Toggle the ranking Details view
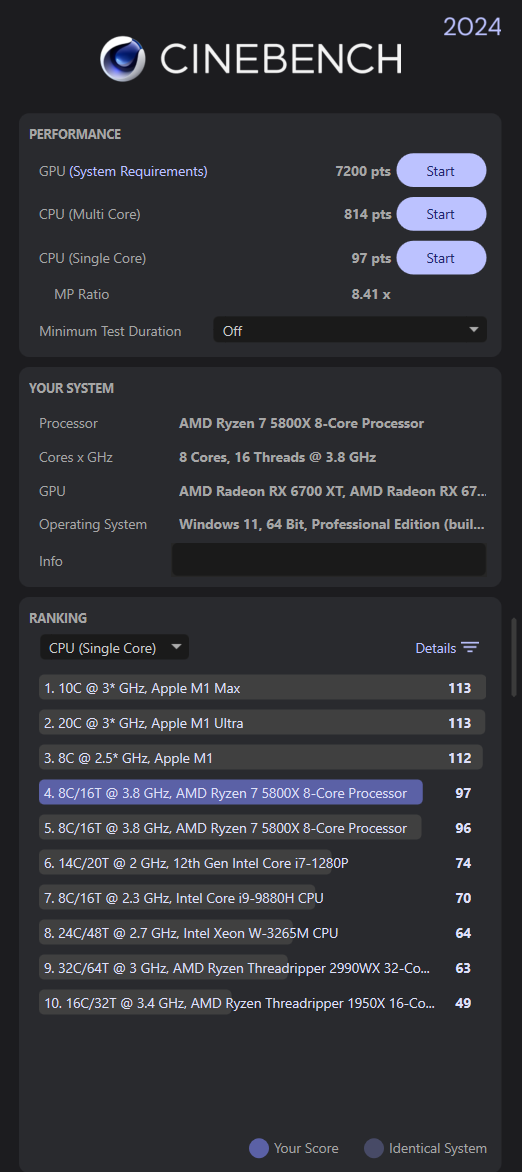 pos(447,648)
